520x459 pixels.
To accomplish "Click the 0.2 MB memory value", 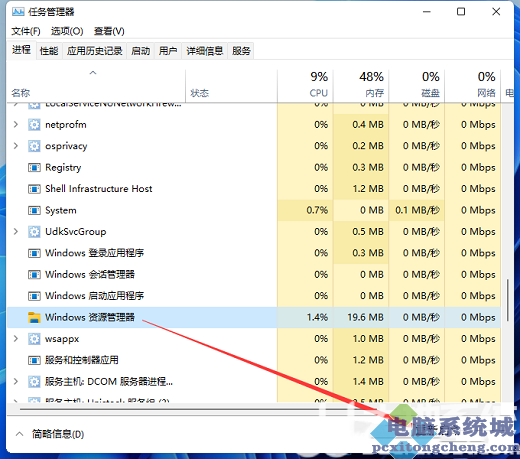I will tap(368, 146).
